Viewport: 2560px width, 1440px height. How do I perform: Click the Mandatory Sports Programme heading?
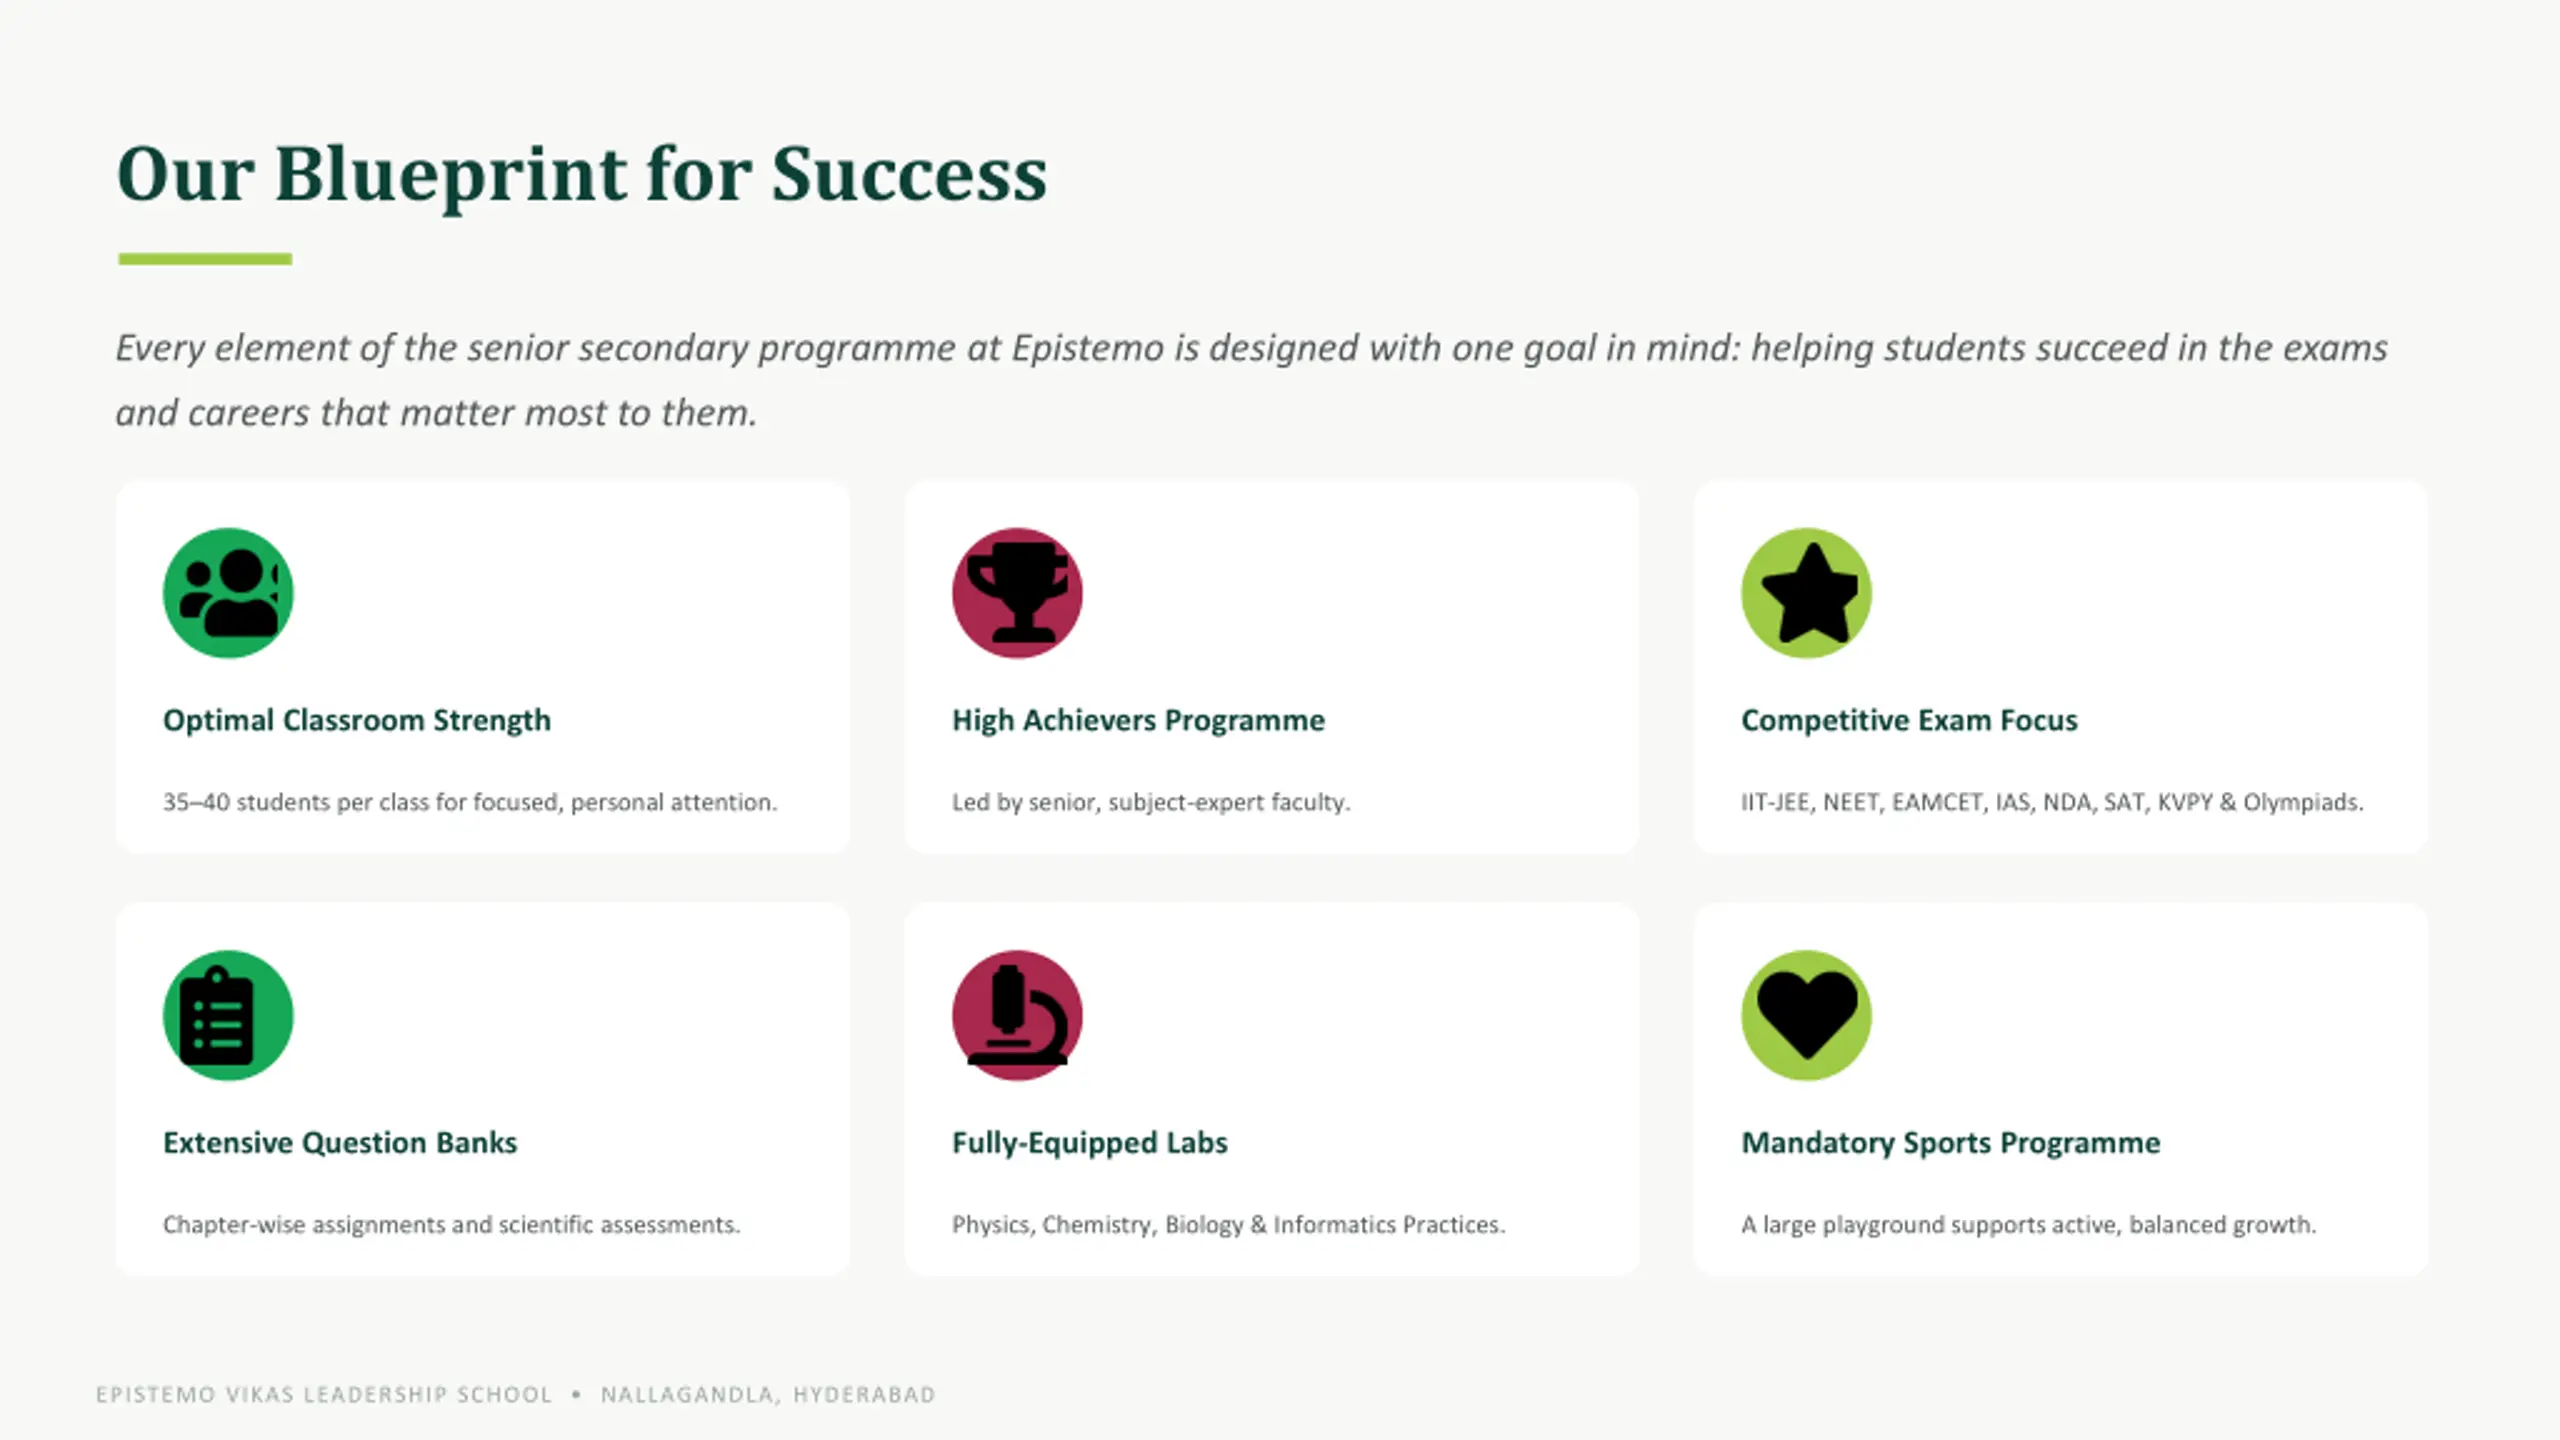[x=1950, y=1143]
